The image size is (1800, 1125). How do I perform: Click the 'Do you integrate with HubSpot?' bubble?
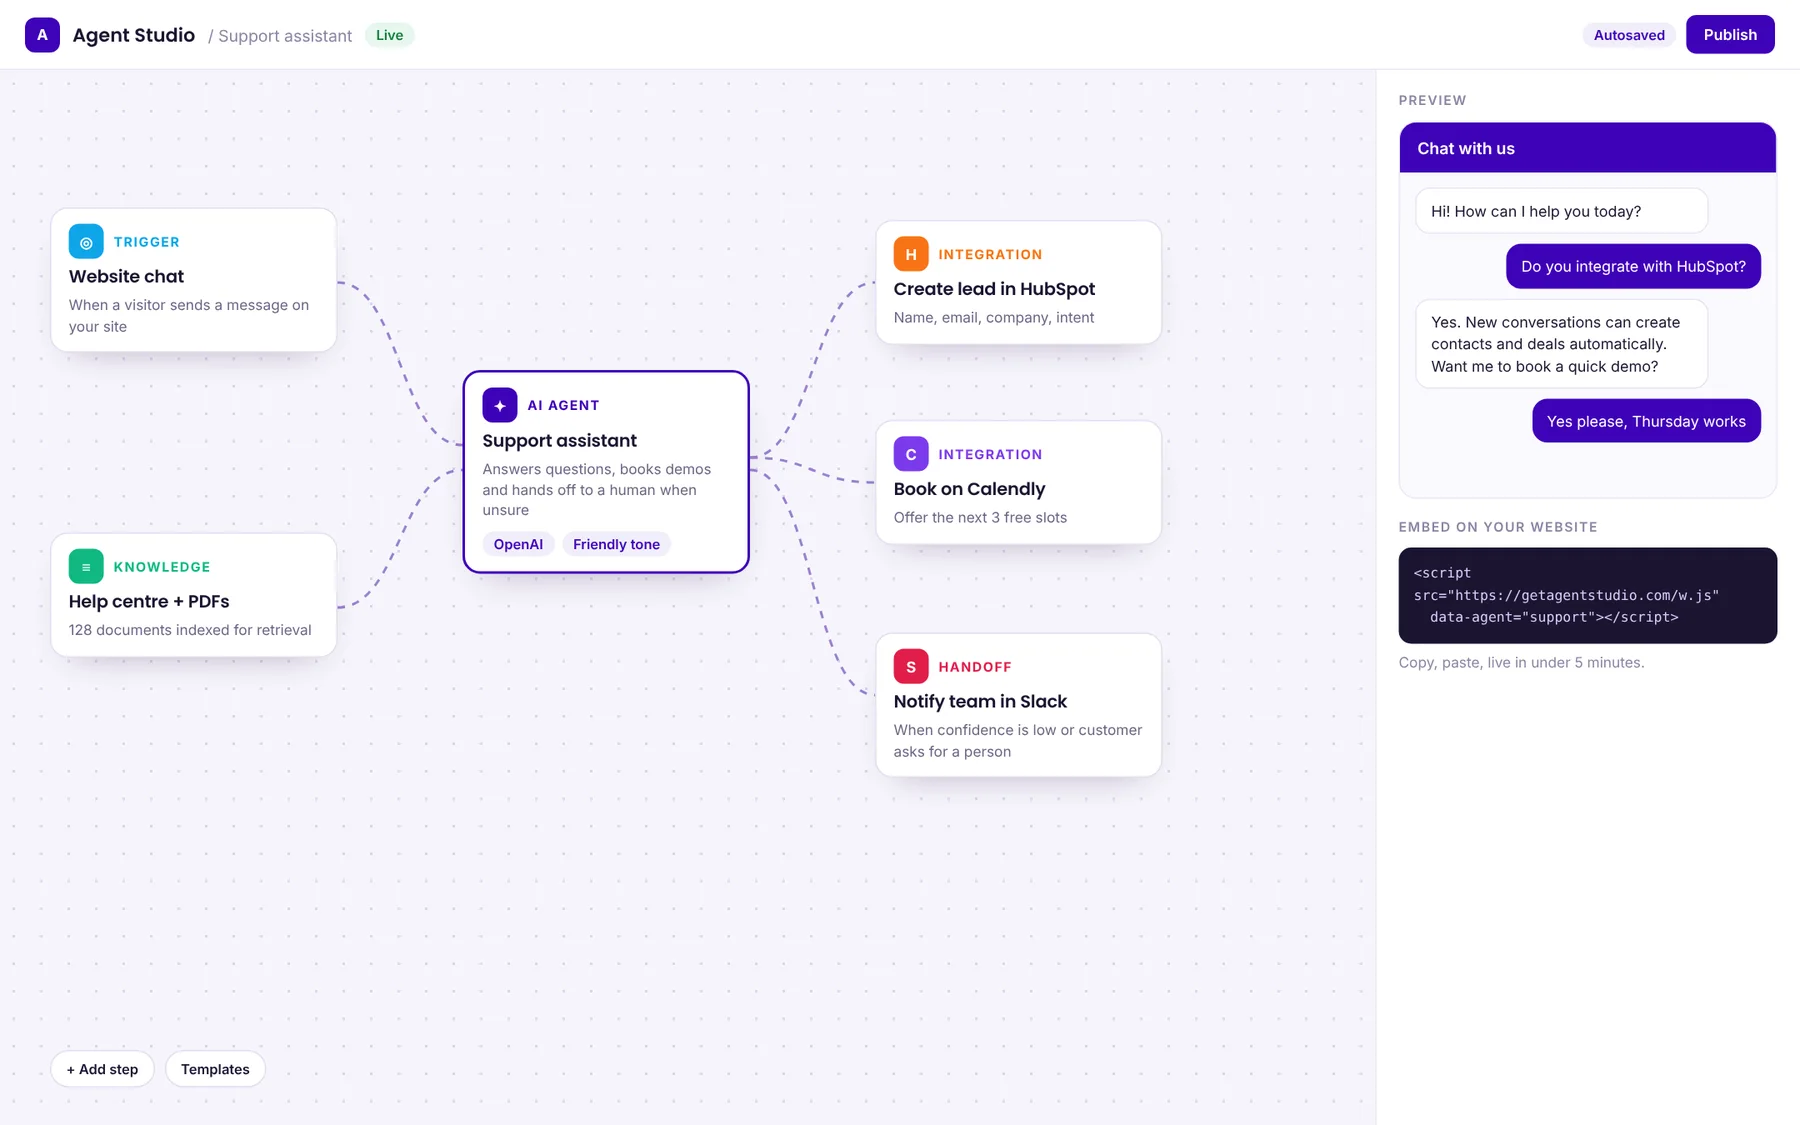(x=1633, y=266)
